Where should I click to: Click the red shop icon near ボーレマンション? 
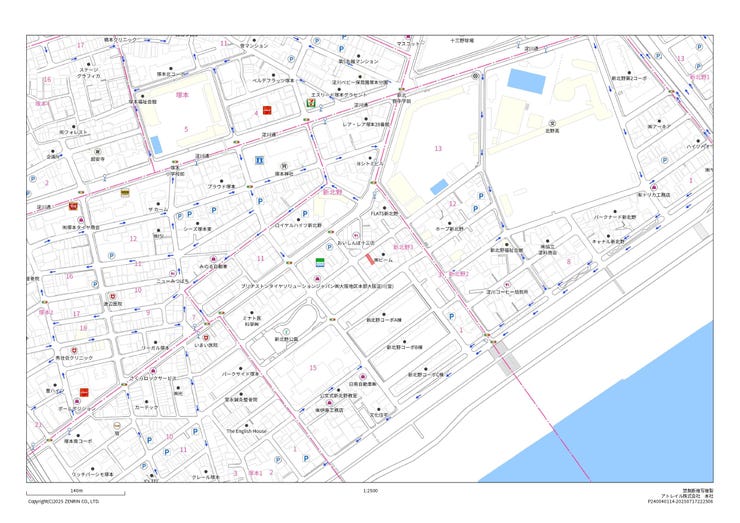click(84, 392)
